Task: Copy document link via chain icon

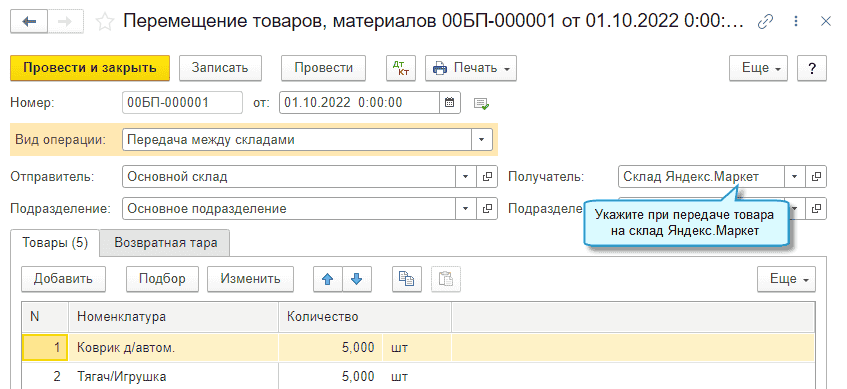Action: point(765,22)
